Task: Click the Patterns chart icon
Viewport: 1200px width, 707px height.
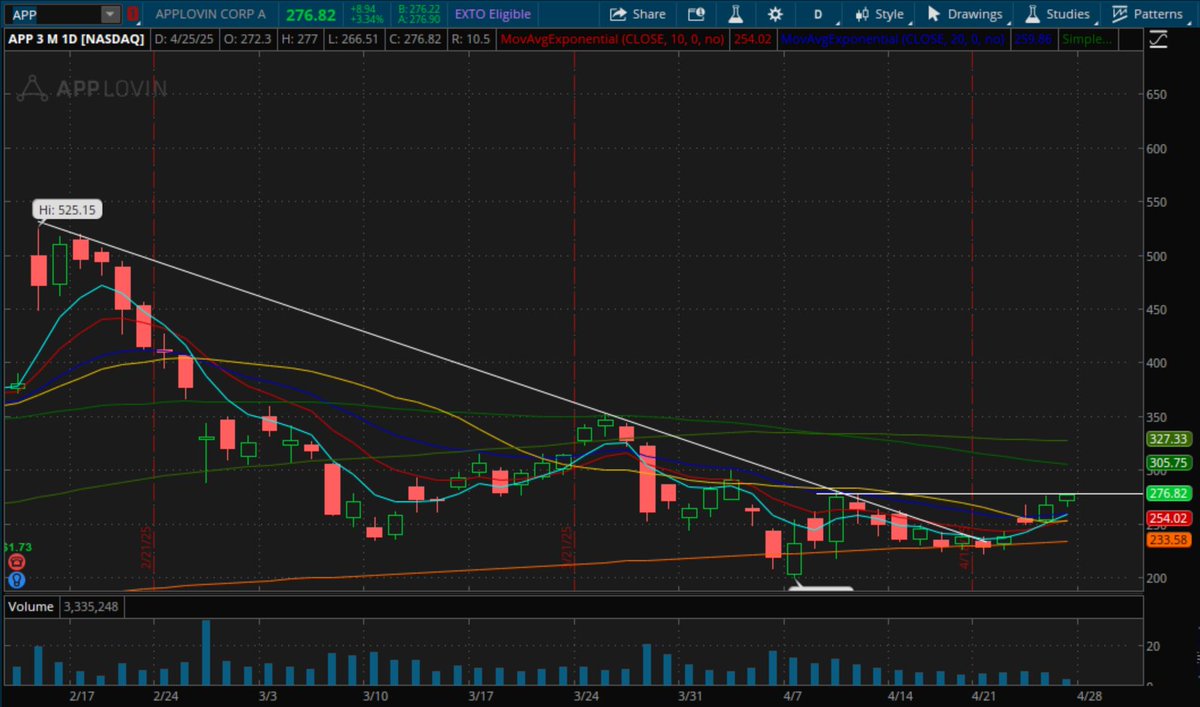Action: click(1119, 14)
